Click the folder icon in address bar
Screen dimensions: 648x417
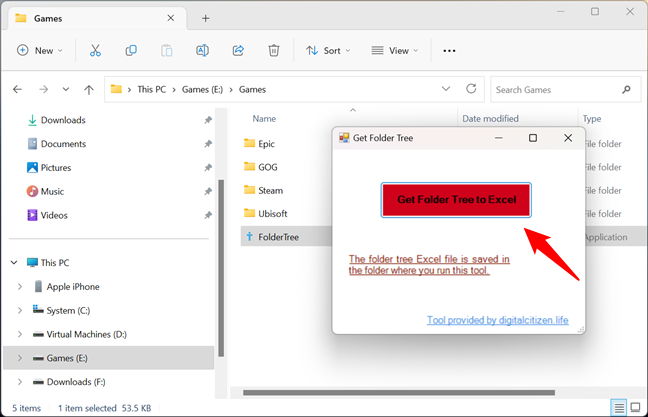[x=116, y=89]
